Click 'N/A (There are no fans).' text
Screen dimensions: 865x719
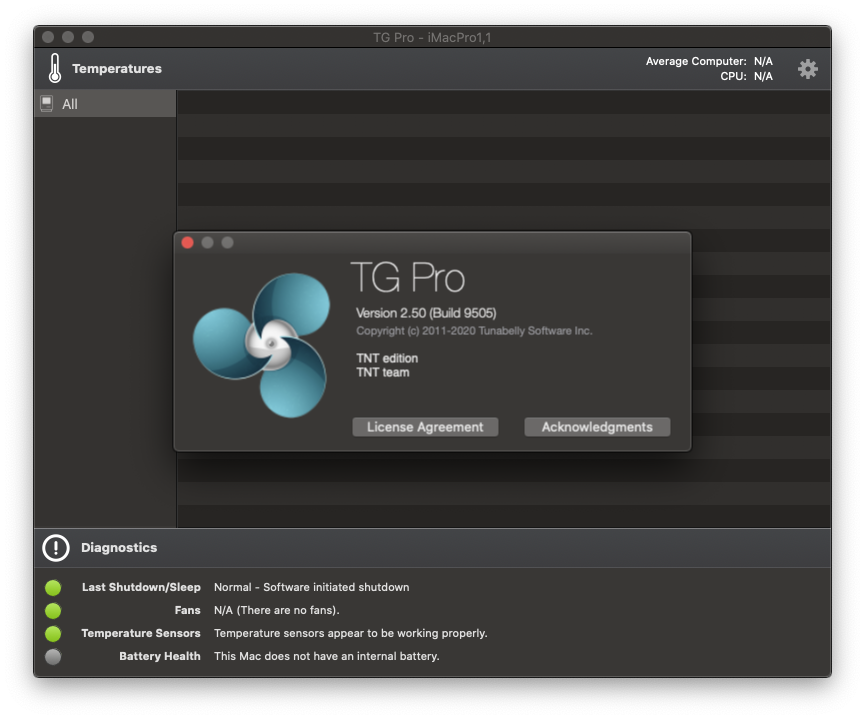point(277,610)
